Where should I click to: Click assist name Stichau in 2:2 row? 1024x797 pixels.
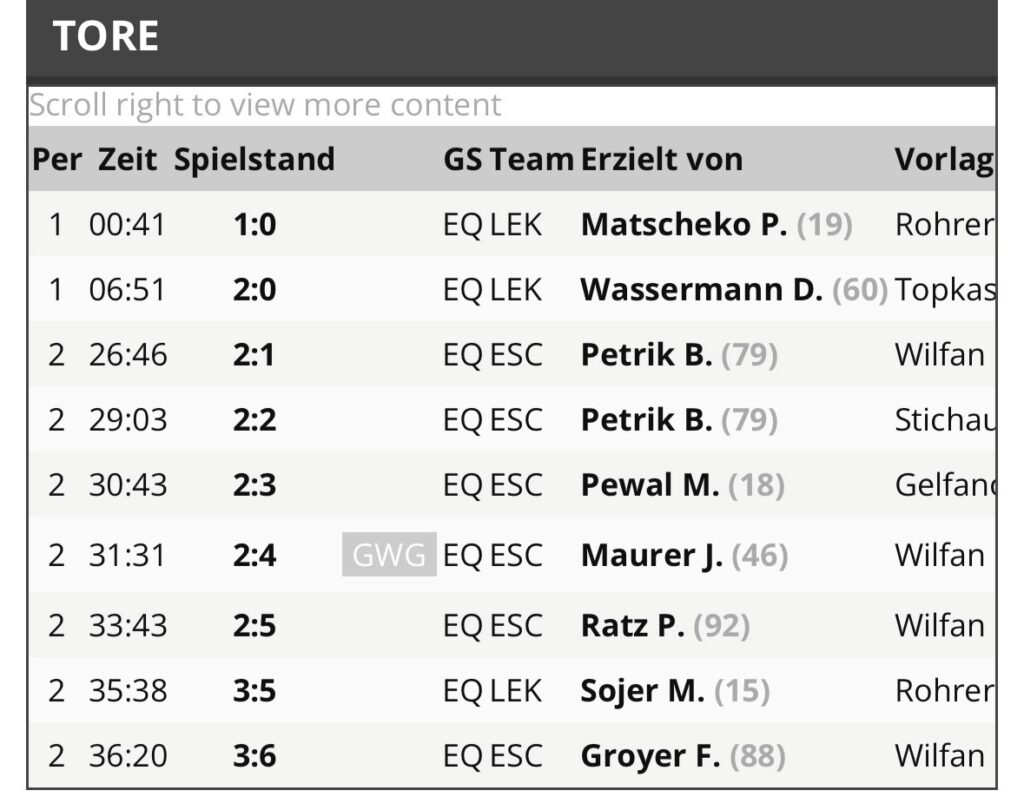coord(945,420)
